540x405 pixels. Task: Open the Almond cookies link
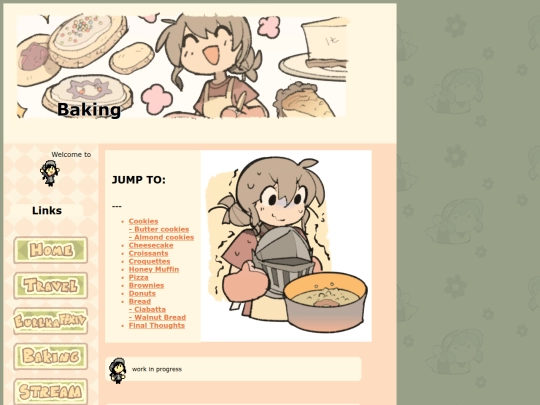161,237
